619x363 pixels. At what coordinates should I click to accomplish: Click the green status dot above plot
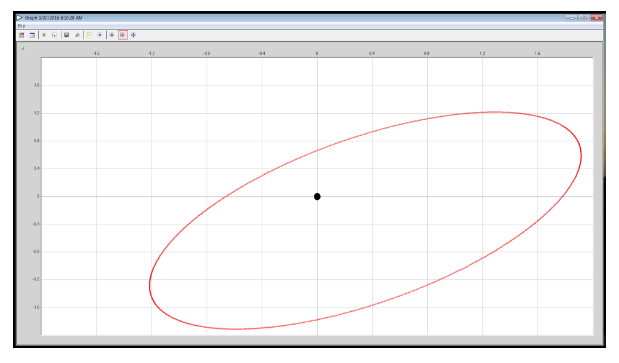coord(23,48)
